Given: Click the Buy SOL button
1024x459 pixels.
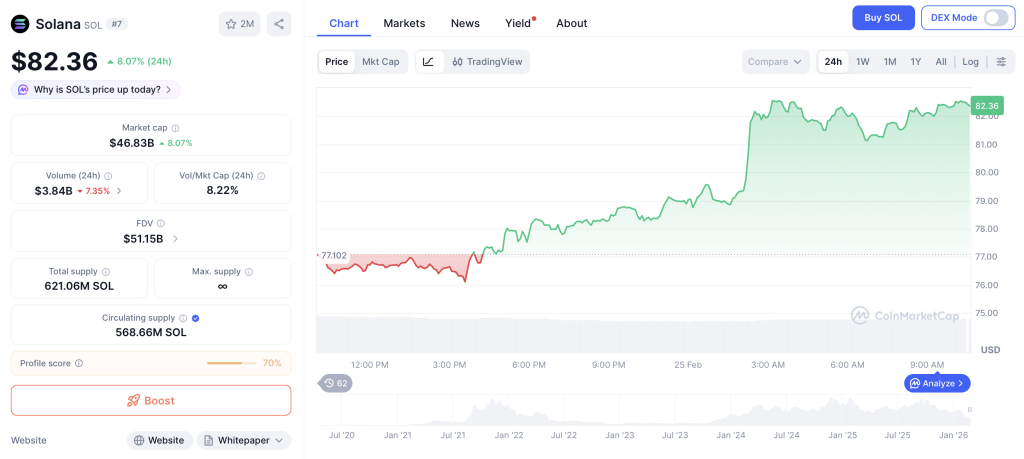Looking at the screenshot, I should 883,17.
